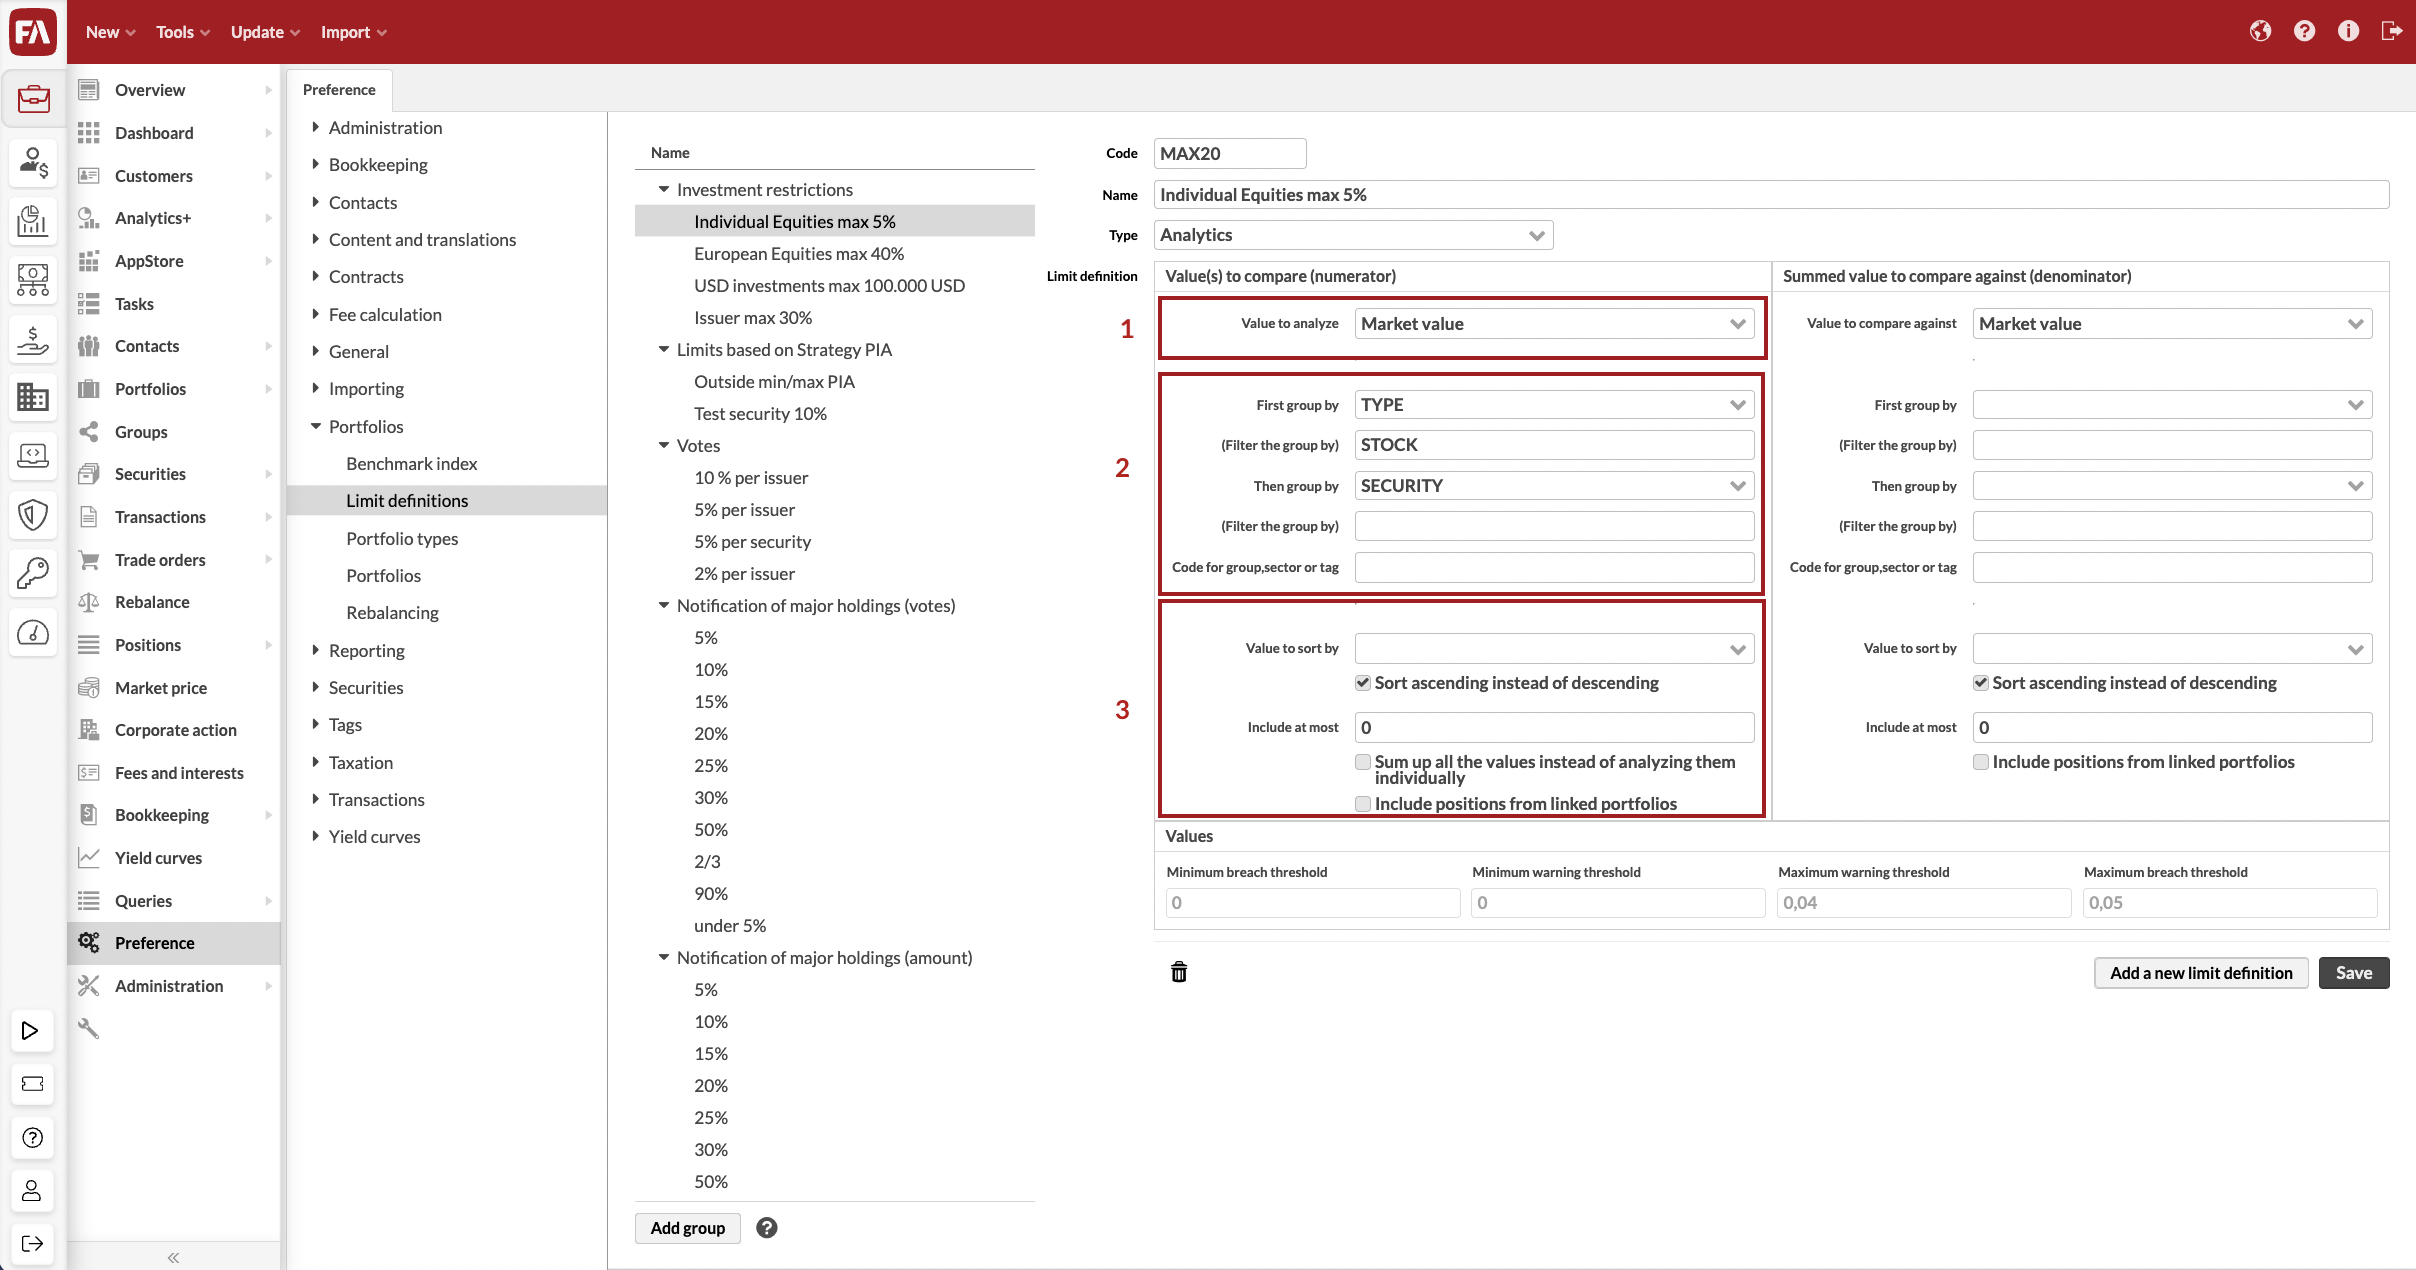Click numerator filter field containing STOCK

[1554, 445]
